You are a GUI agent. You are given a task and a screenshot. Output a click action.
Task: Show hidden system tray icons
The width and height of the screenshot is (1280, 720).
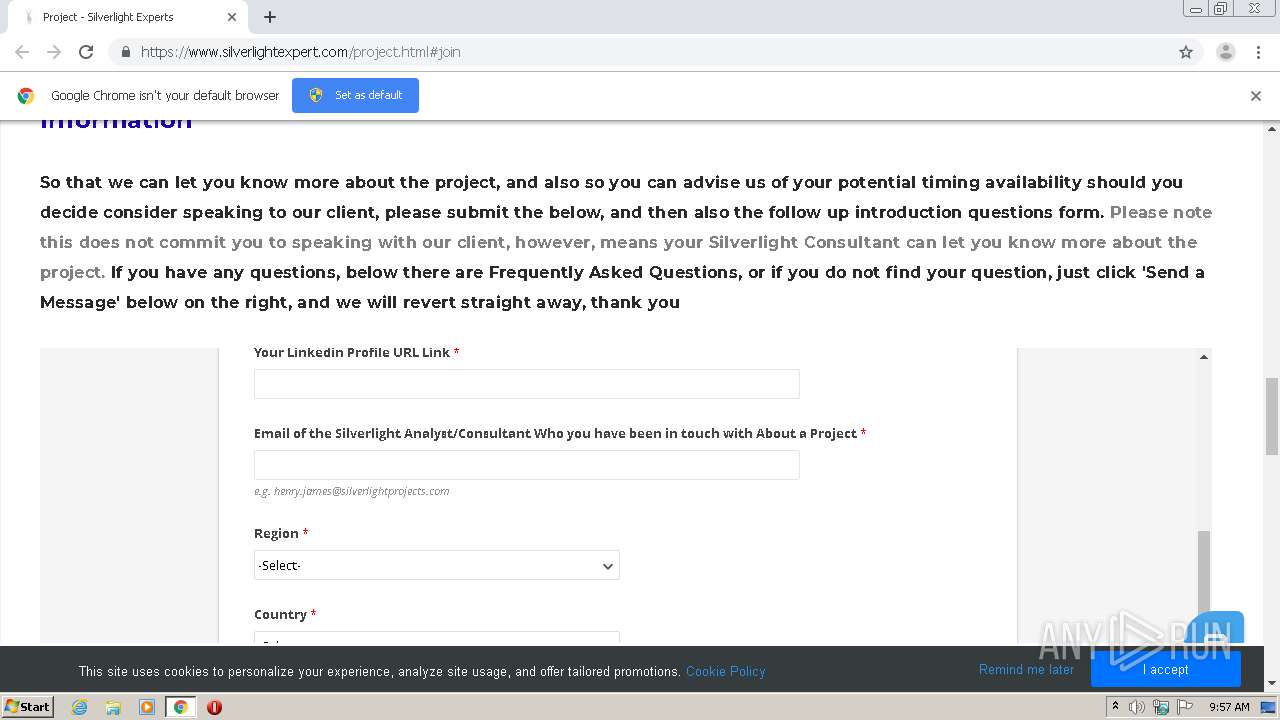pos(1115,706)
